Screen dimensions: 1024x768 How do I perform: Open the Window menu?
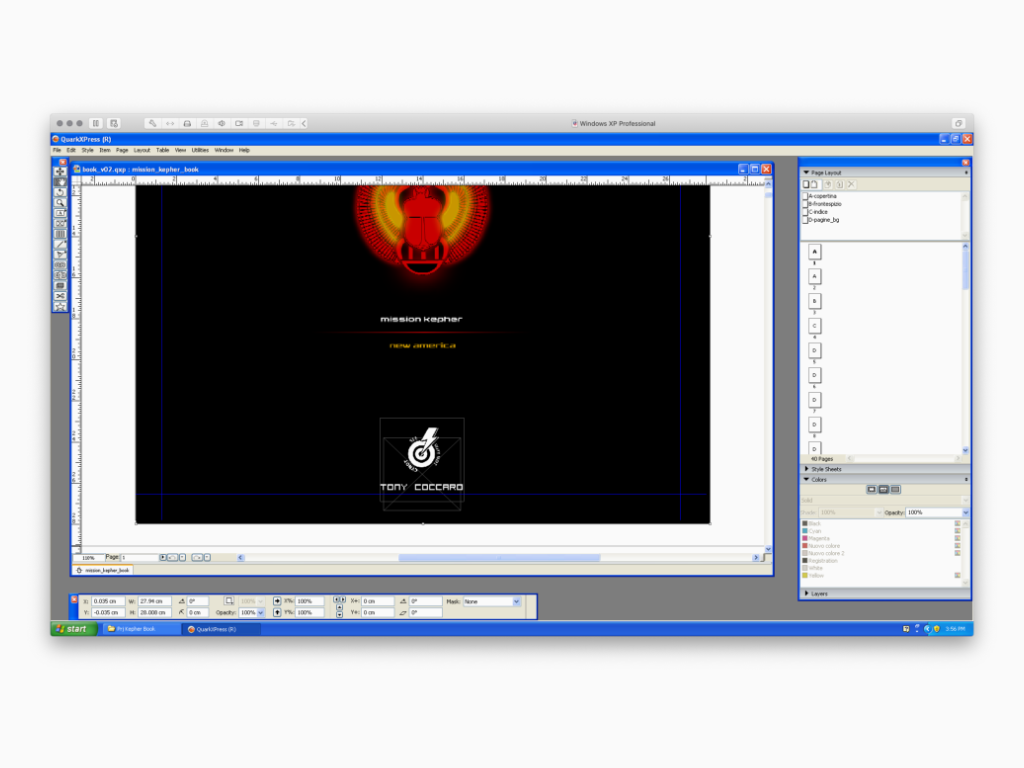point(224,150)
